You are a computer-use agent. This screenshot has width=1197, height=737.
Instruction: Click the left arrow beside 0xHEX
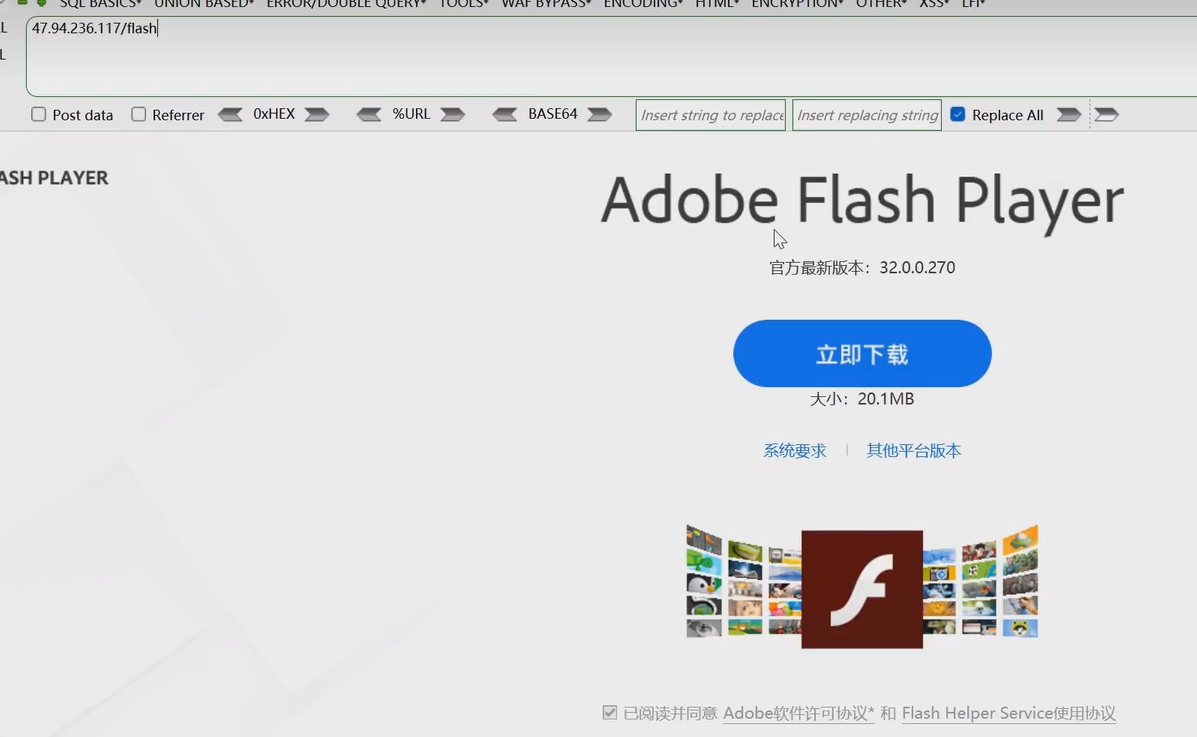231,115
